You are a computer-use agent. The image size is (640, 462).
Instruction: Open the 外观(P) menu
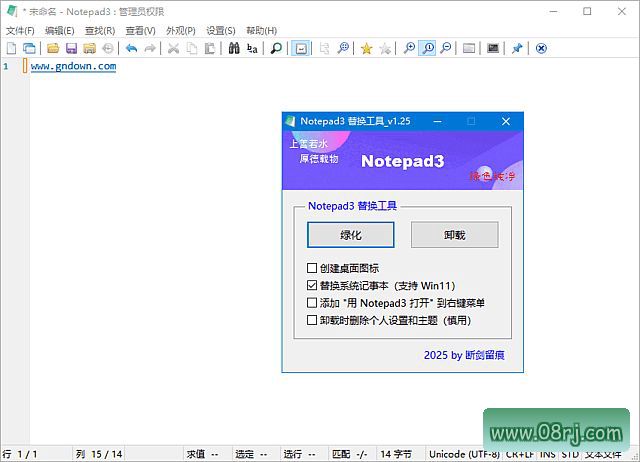pyautogui.click(x=181, y=31)
